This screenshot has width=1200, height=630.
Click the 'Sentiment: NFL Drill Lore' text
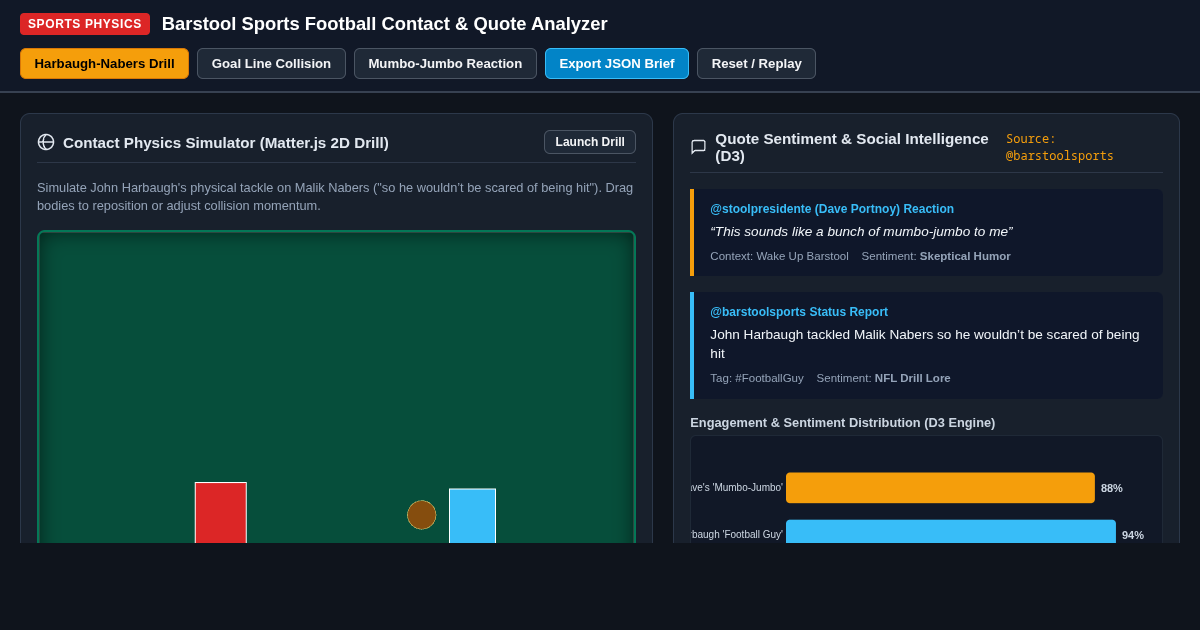(x=883, y=378)
